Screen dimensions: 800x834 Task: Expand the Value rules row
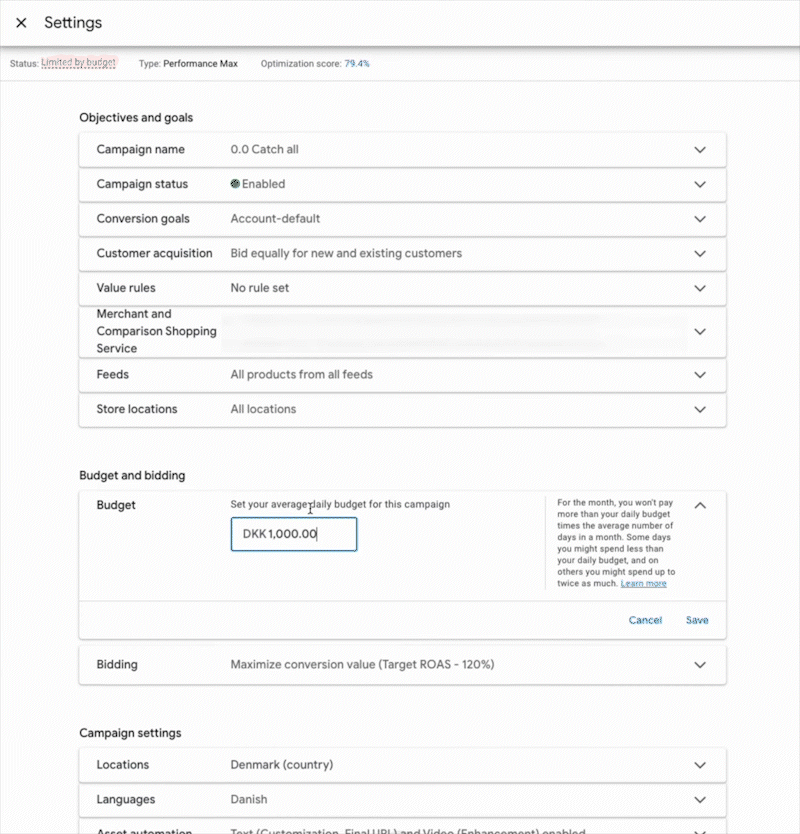click(699, 288)
